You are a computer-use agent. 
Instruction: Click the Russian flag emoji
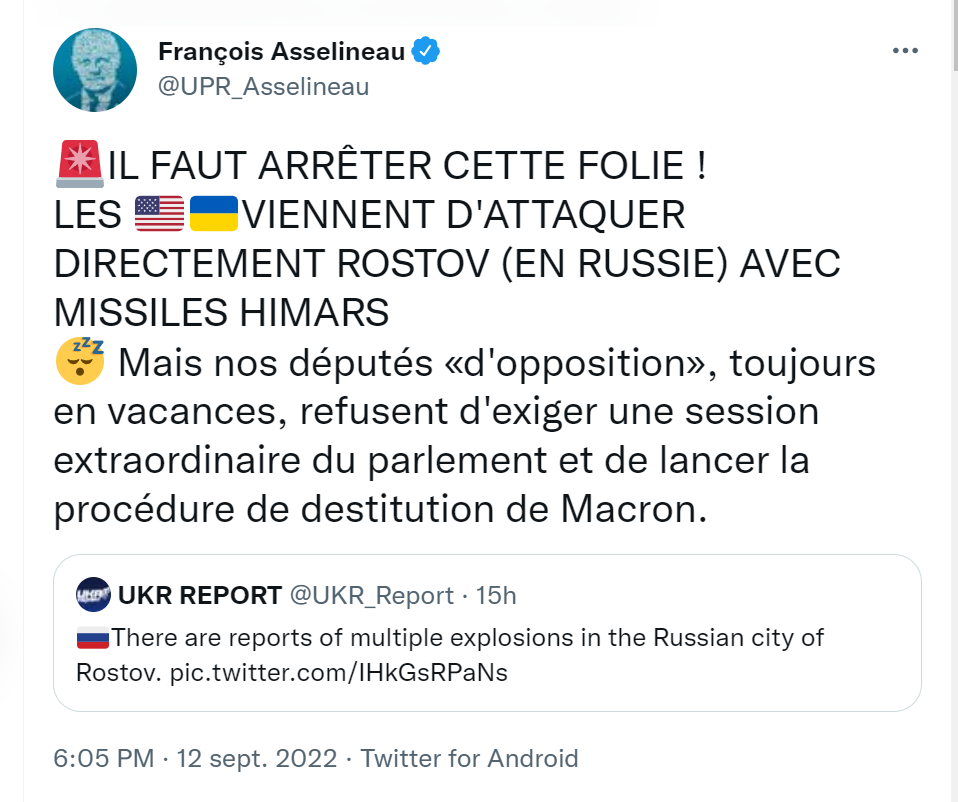tap(92, 637)
